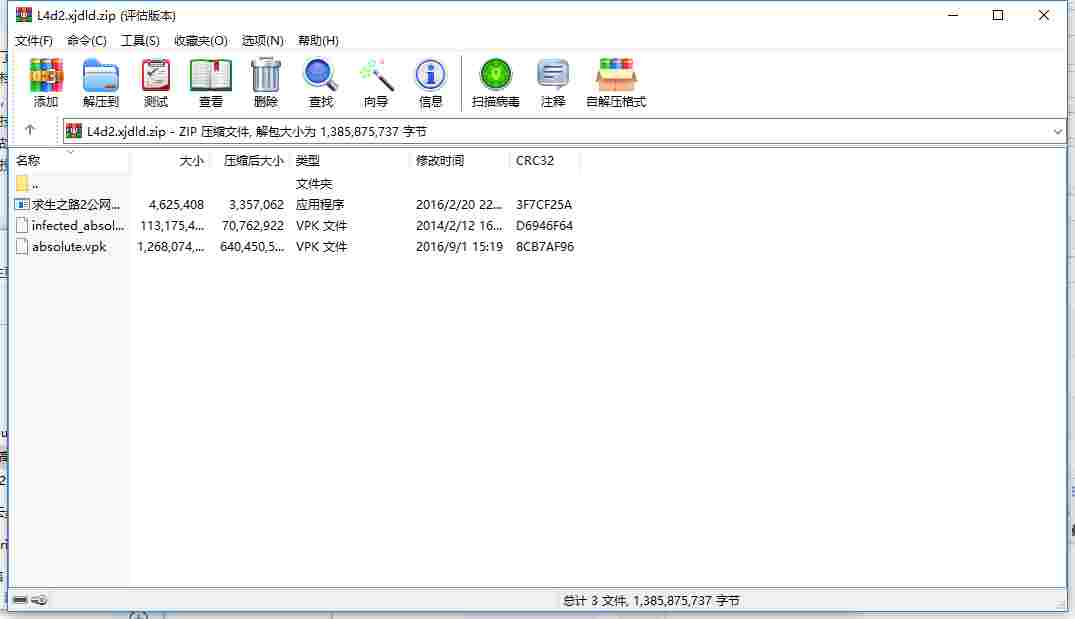Open the 命令(C) menu
The image size is (1075, 619).
[x=86, y=40]
